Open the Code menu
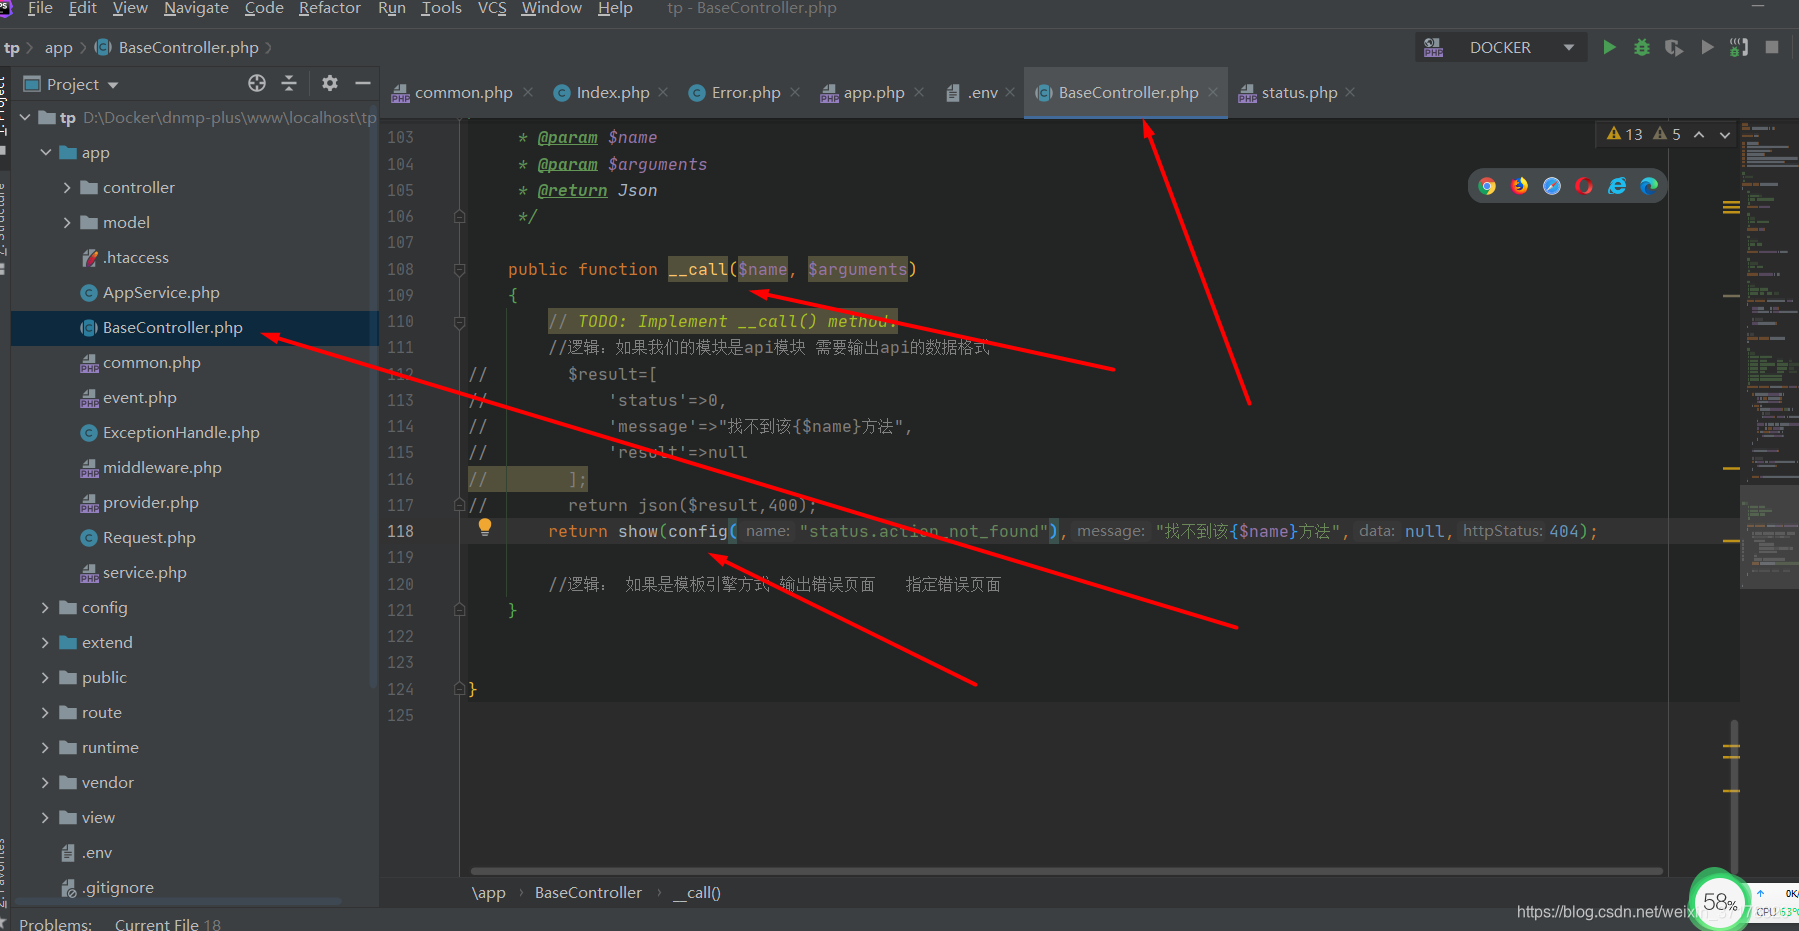Screen dimensions: 1799x931 click(x=264, y=9)
